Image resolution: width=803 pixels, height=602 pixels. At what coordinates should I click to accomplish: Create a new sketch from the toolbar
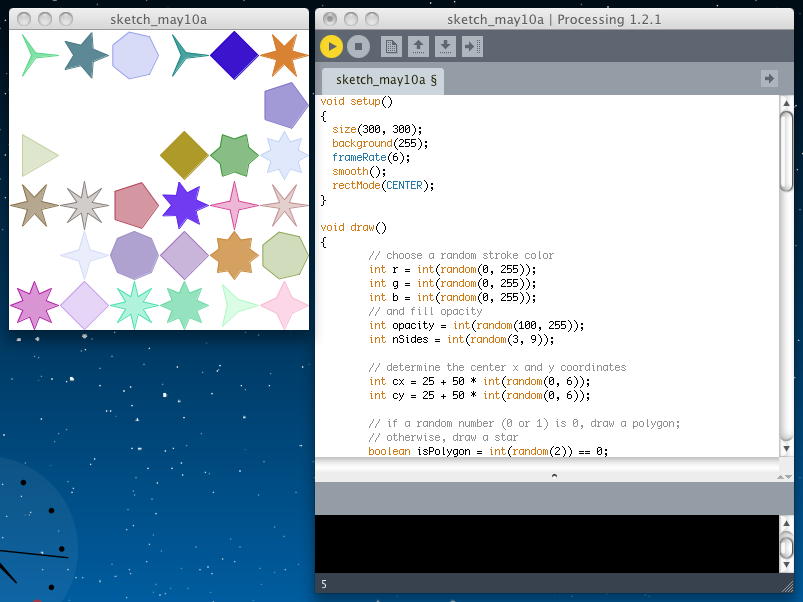(x=392, y=46)
